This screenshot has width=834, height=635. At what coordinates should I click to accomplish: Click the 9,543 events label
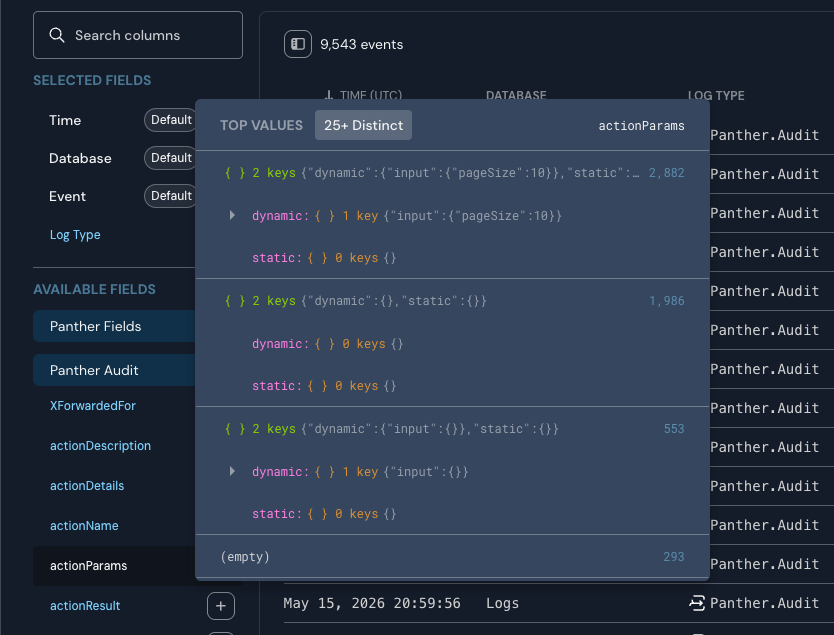[x=361, y=44]
